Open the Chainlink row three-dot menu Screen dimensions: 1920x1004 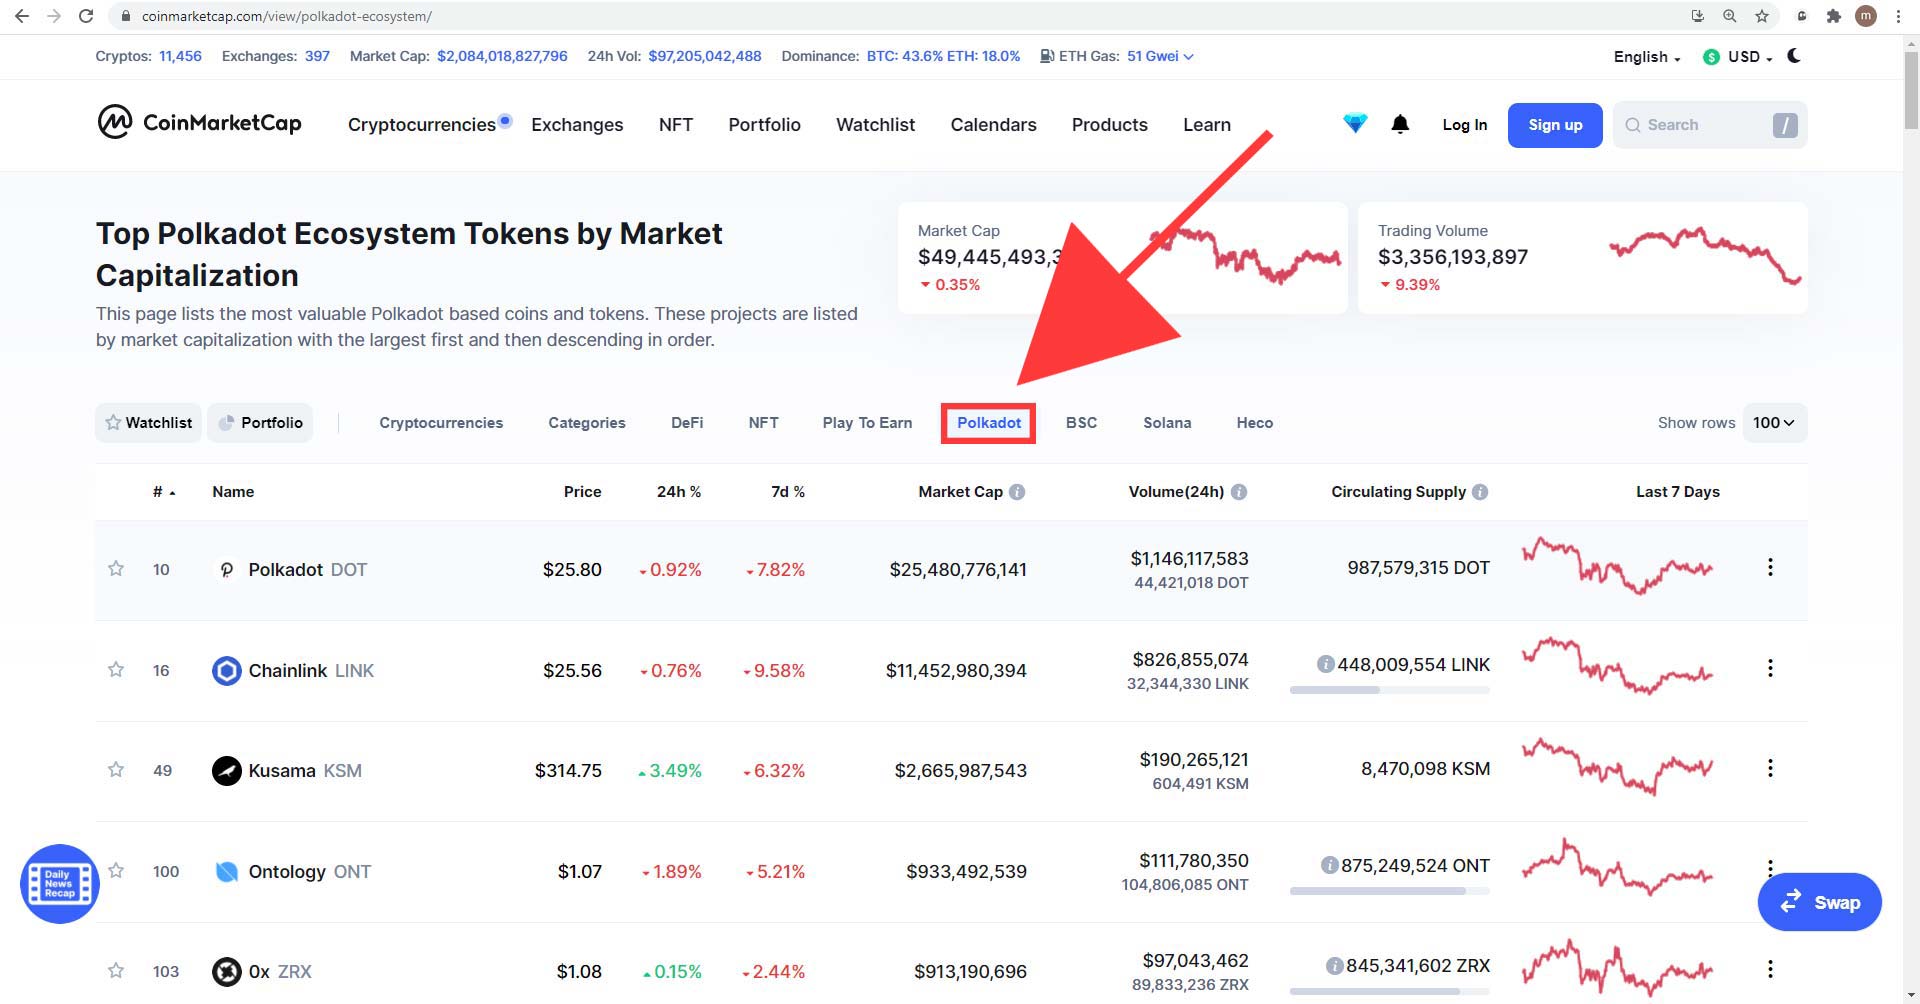tap(1770, 668)
